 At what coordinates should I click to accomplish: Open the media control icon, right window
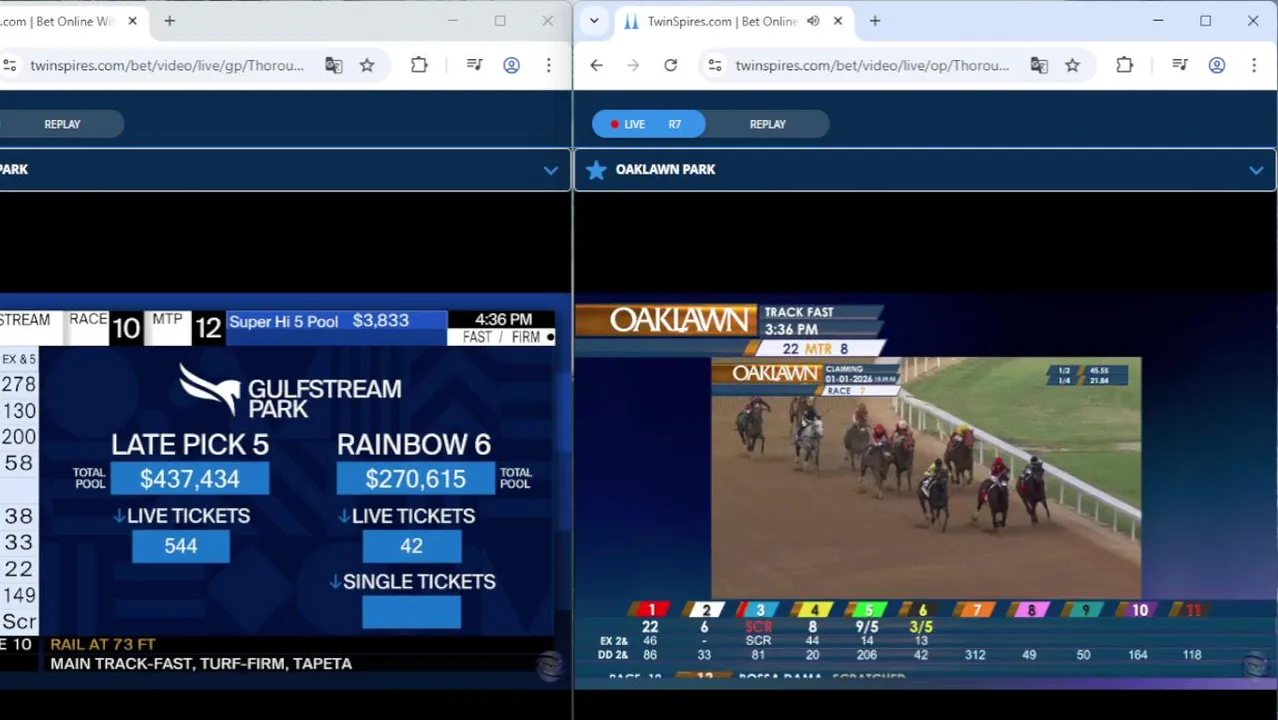1179,65
